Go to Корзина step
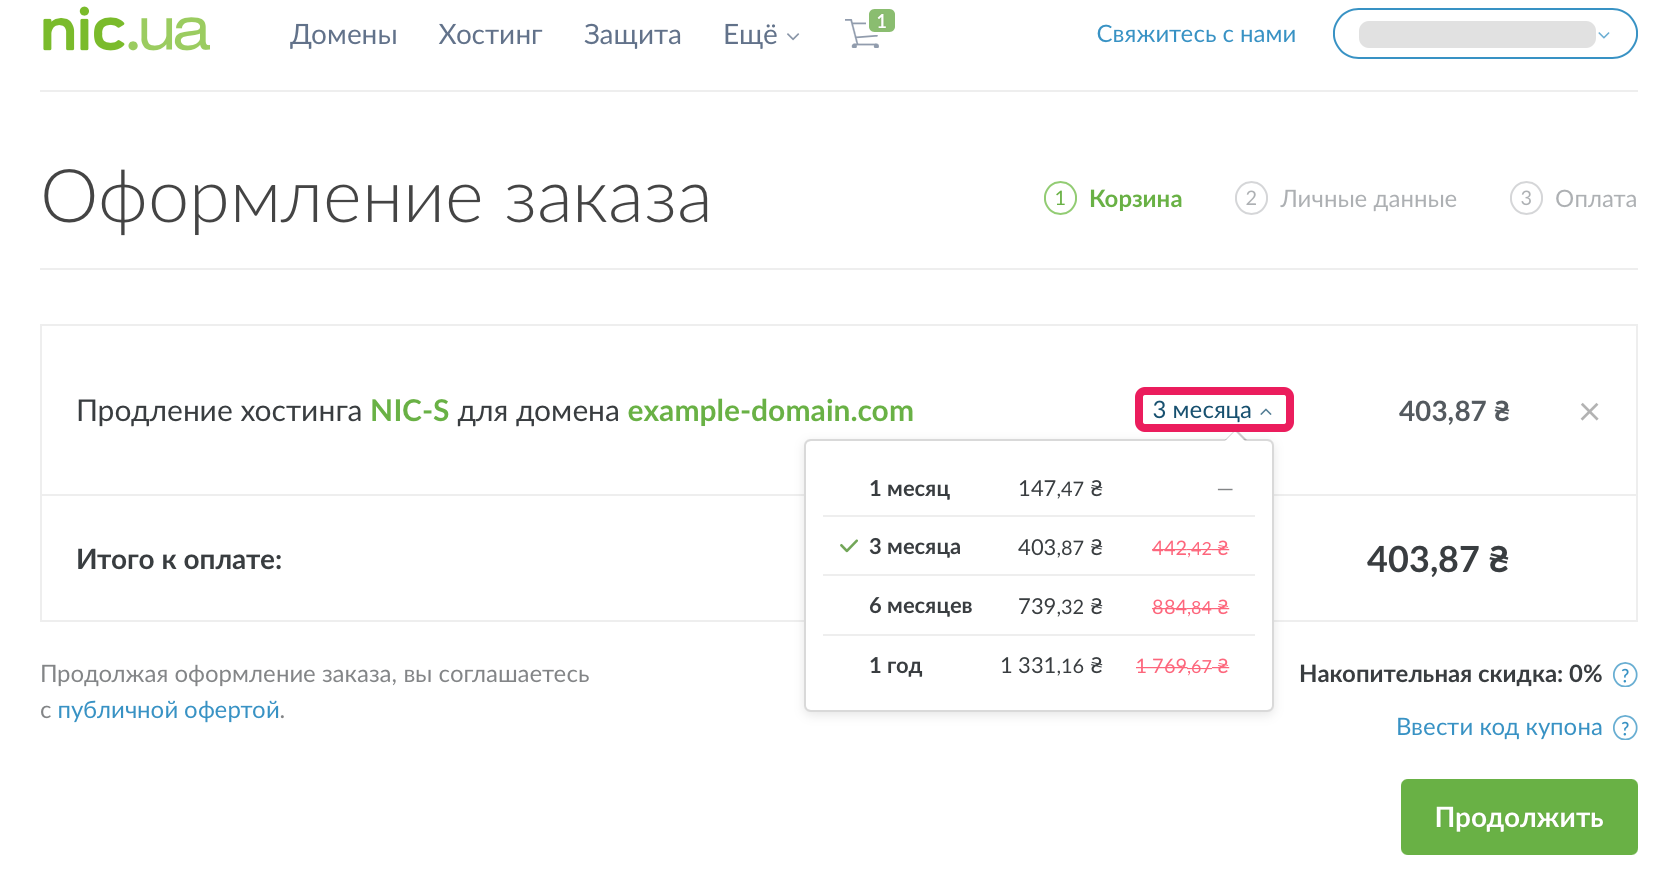Screen dimensions: 1658x892 pyautogui.click(x=1113, y=198)
